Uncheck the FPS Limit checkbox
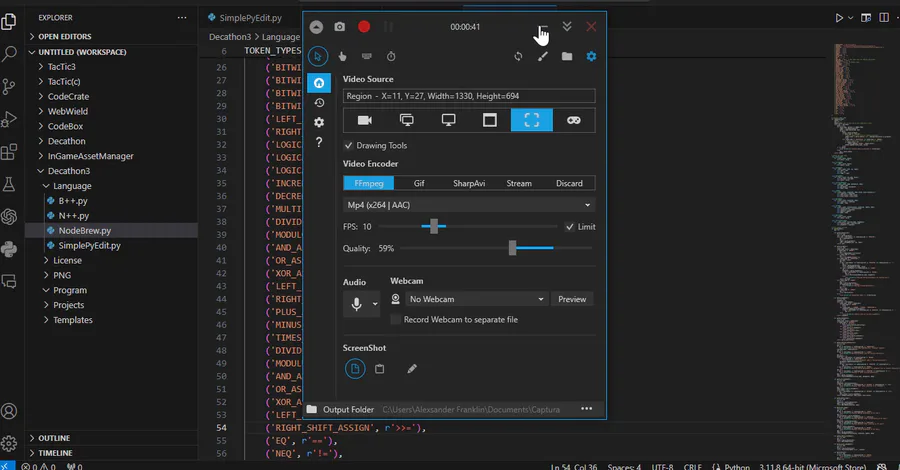Image resolution: width=900 pixels, height=470 pixels. tap(569, 227)
